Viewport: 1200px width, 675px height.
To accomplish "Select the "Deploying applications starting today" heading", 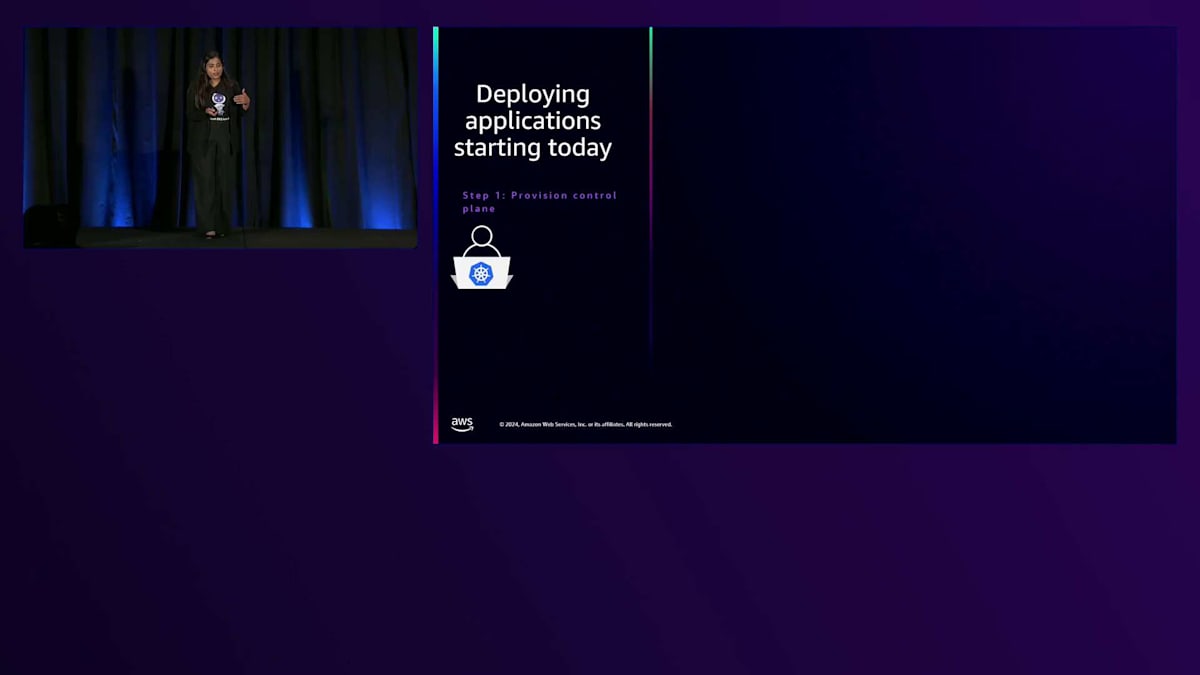I will pos(533,121).
